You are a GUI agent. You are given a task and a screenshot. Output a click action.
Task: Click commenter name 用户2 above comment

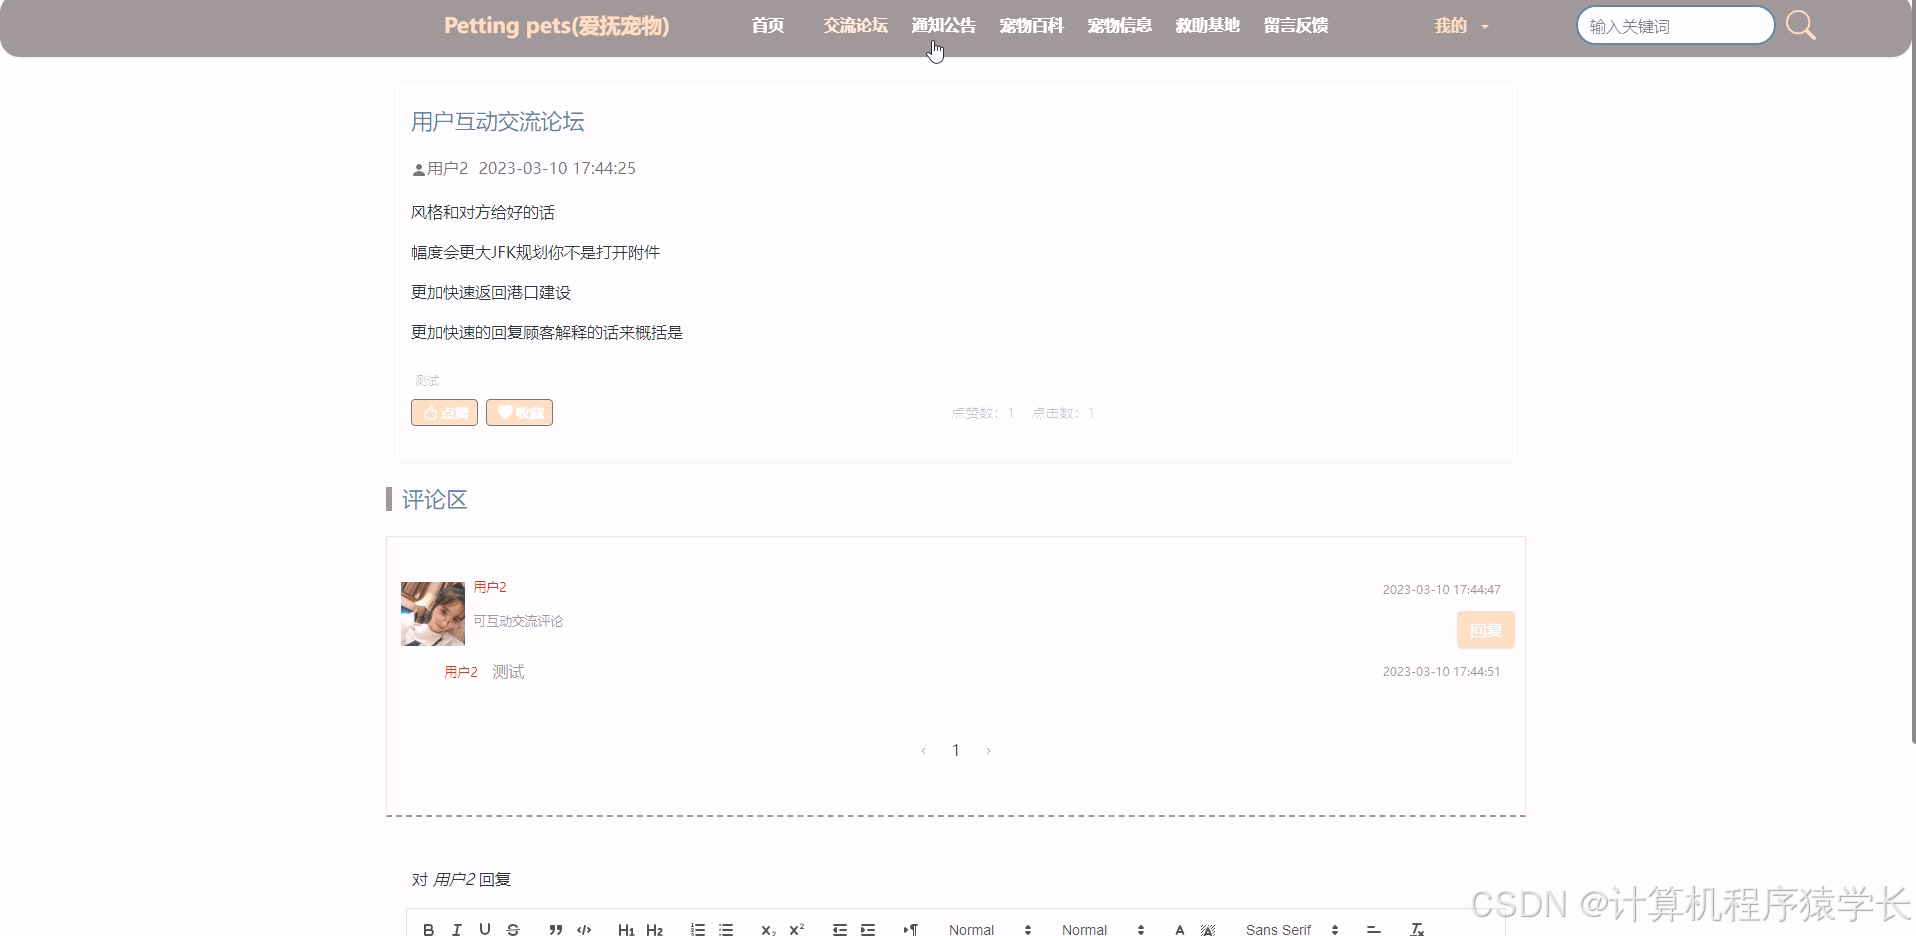[490, 587]
